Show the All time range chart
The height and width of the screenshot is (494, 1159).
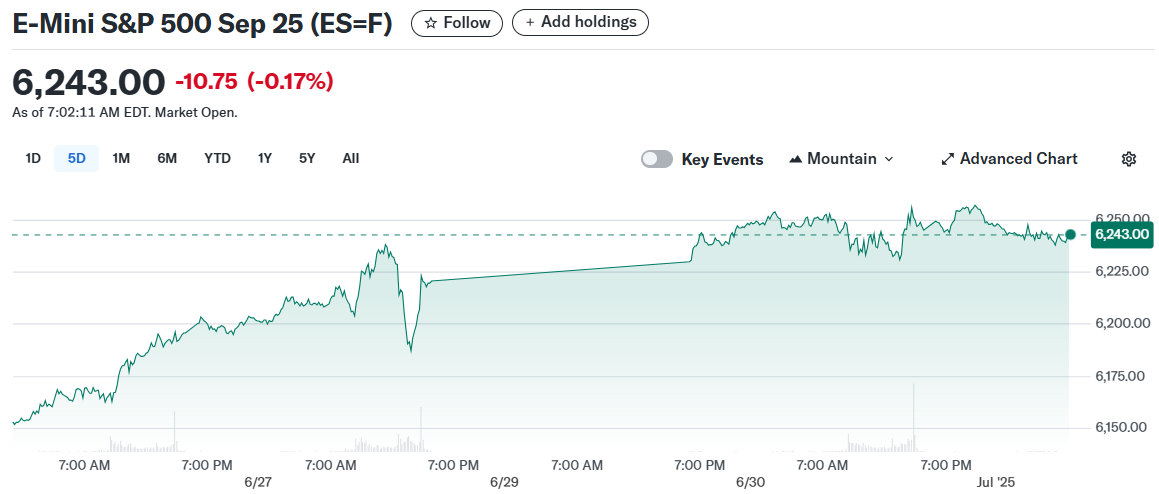pos(351,158)
